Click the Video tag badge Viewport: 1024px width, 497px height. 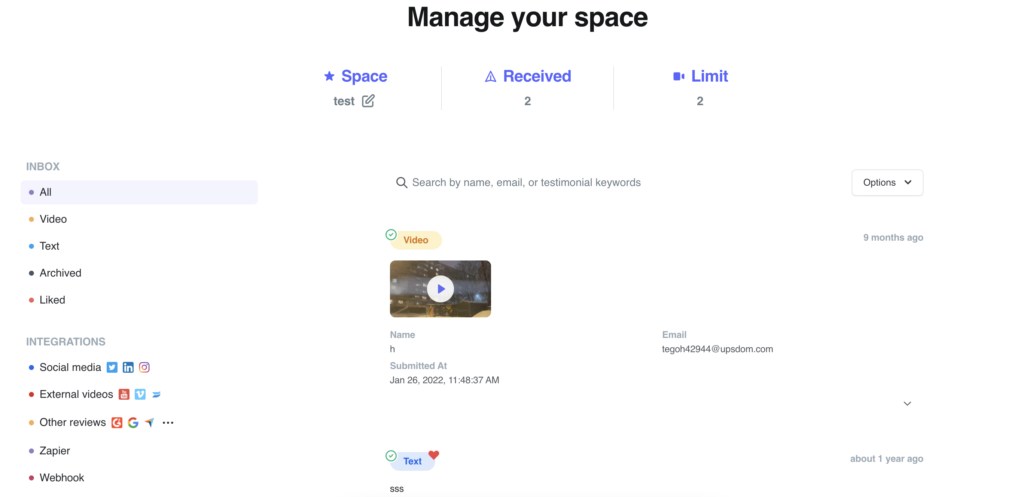416,240
